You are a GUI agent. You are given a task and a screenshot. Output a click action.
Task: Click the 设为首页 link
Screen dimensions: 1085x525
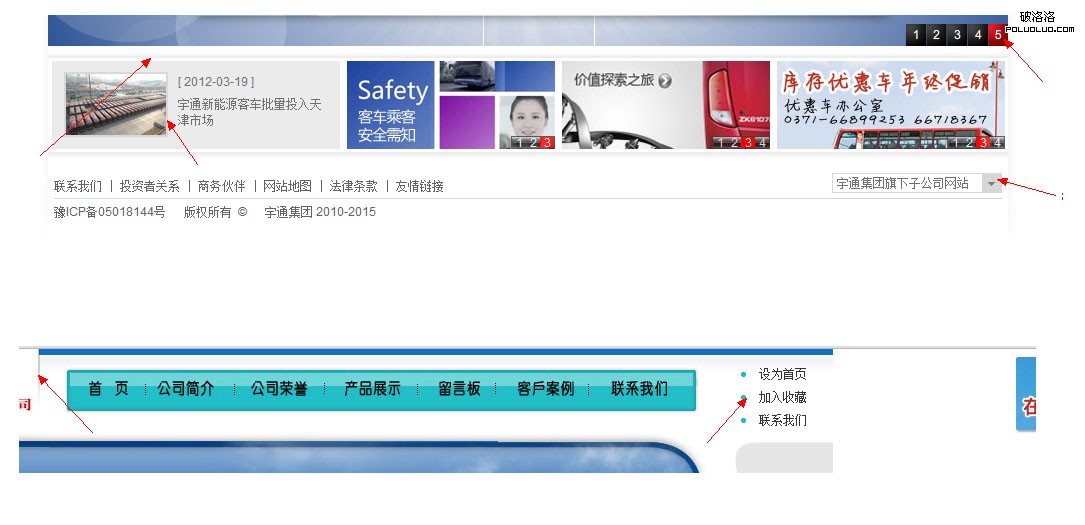point(783,374)
